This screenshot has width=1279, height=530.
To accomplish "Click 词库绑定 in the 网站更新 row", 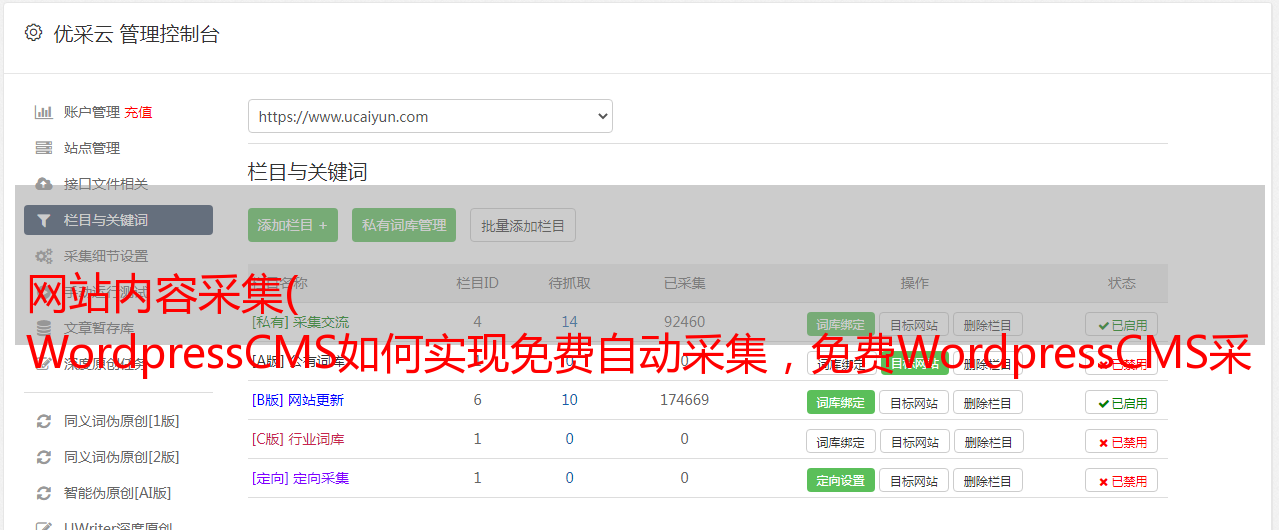I will (841, 402).
